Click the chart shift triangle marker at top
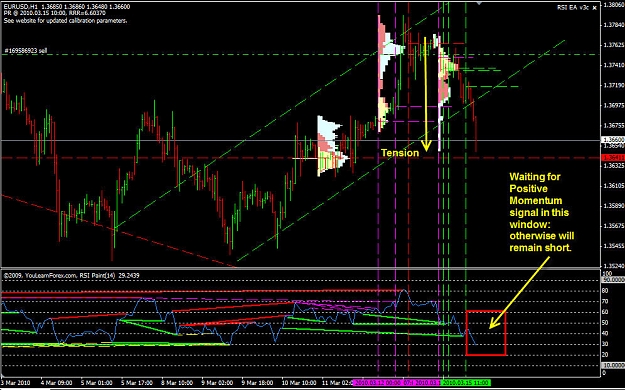 479,2
